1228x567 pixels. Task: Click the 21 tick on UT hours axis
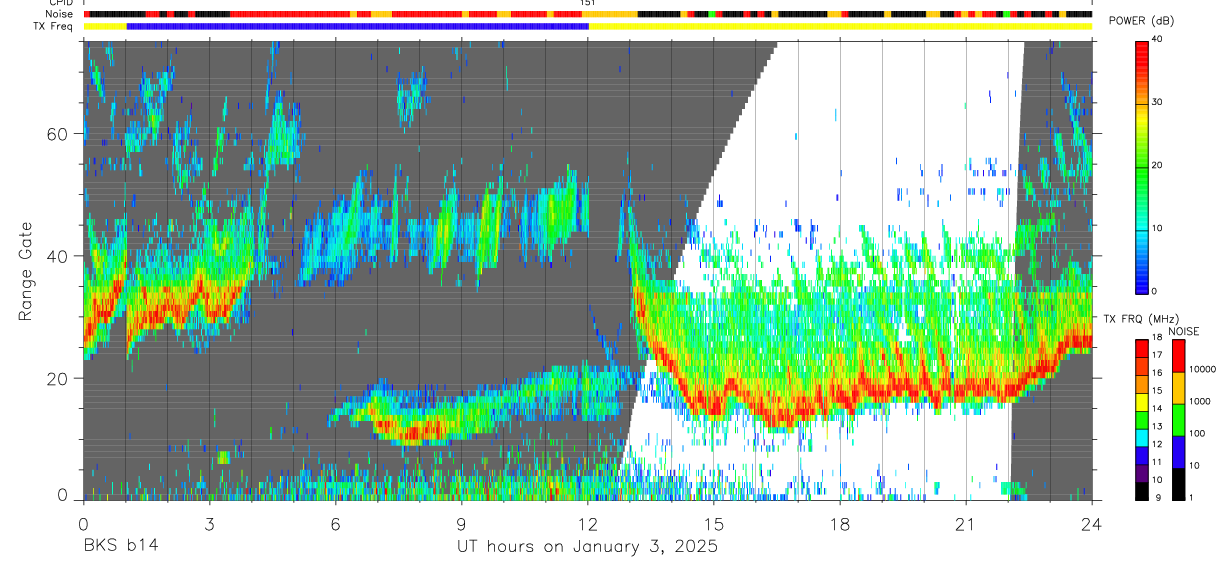[966, 523]
